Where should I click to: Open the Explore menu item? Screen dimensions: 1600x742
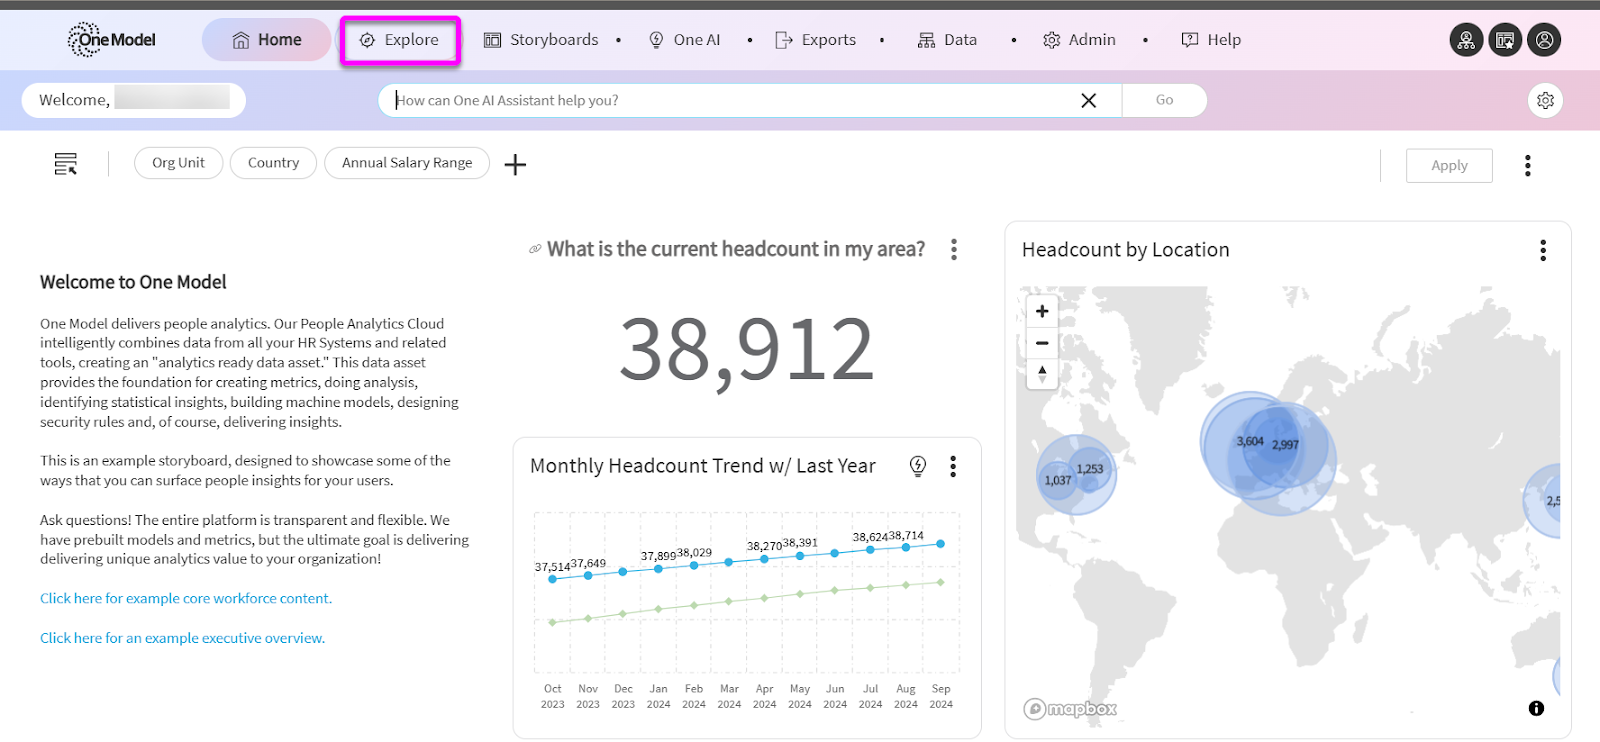tap(400, 40)
